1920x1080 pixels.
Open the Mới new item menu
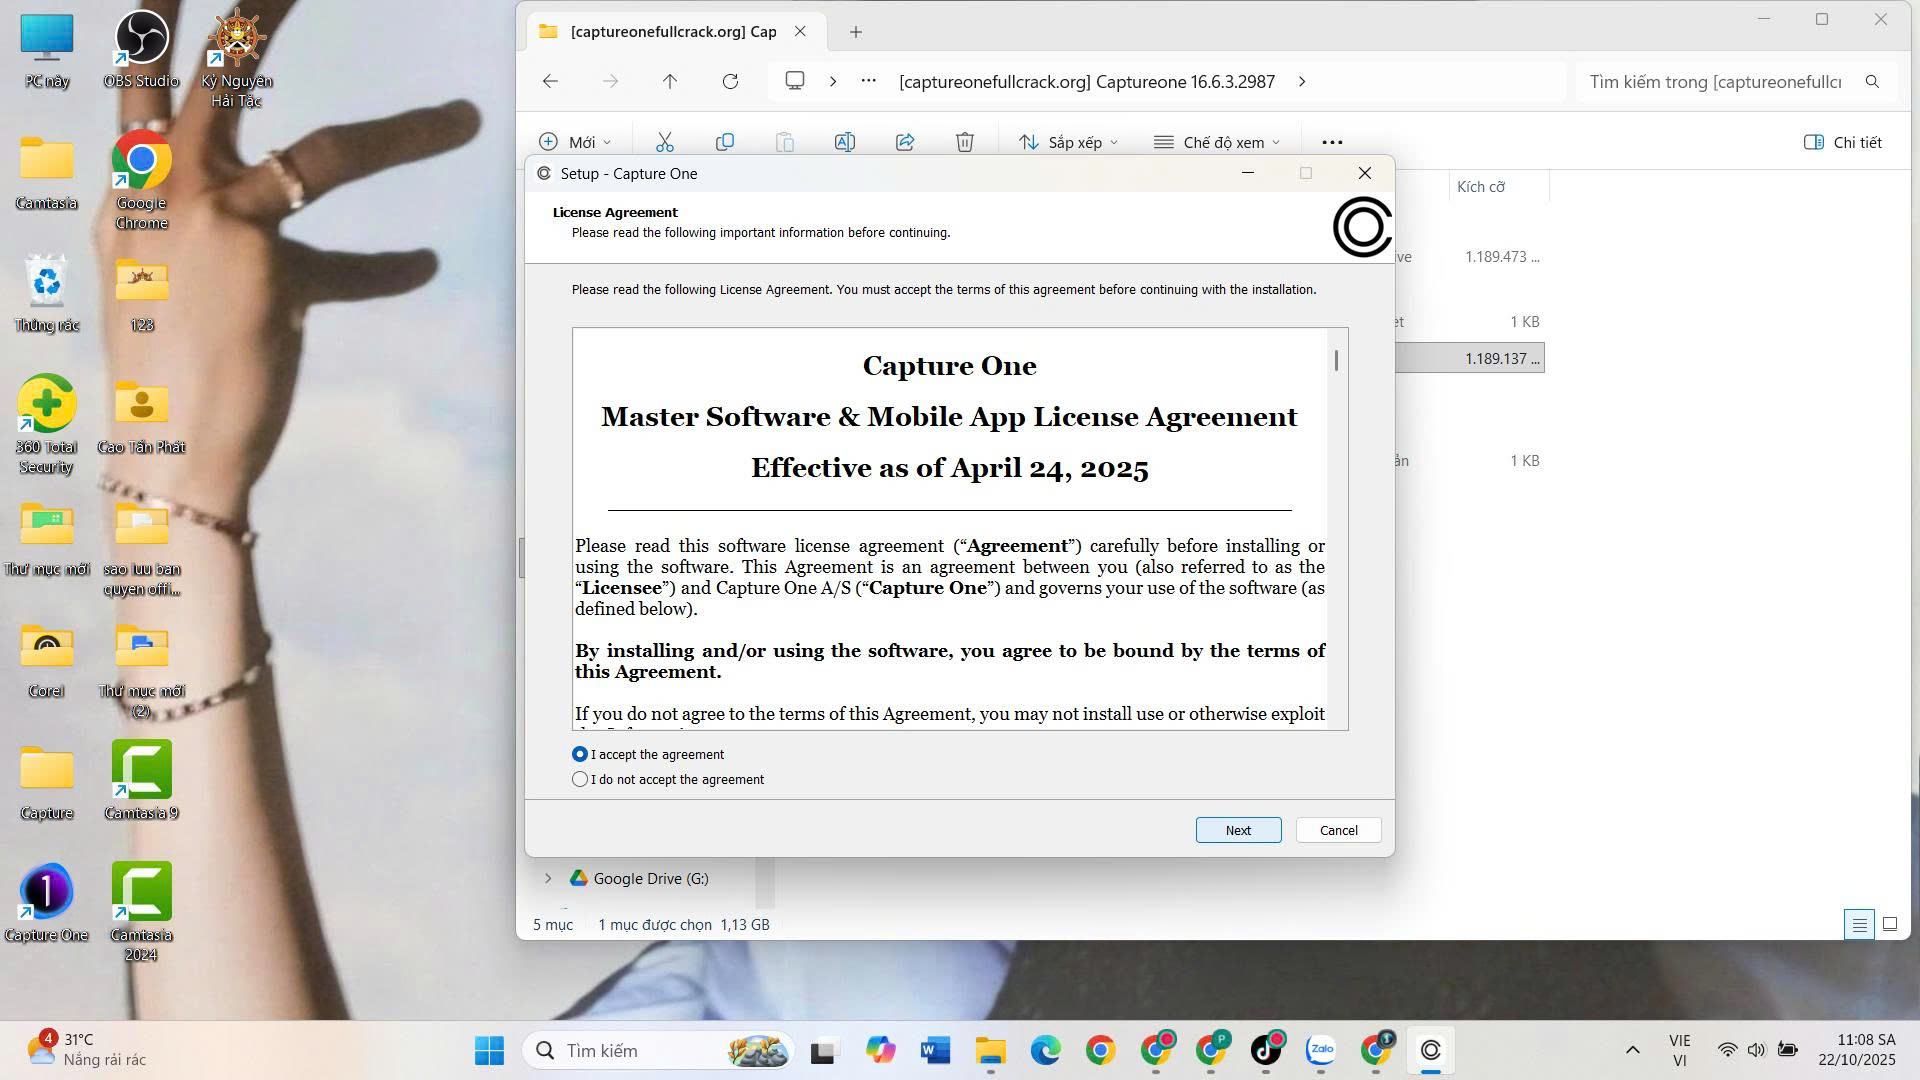click(575, 142)
